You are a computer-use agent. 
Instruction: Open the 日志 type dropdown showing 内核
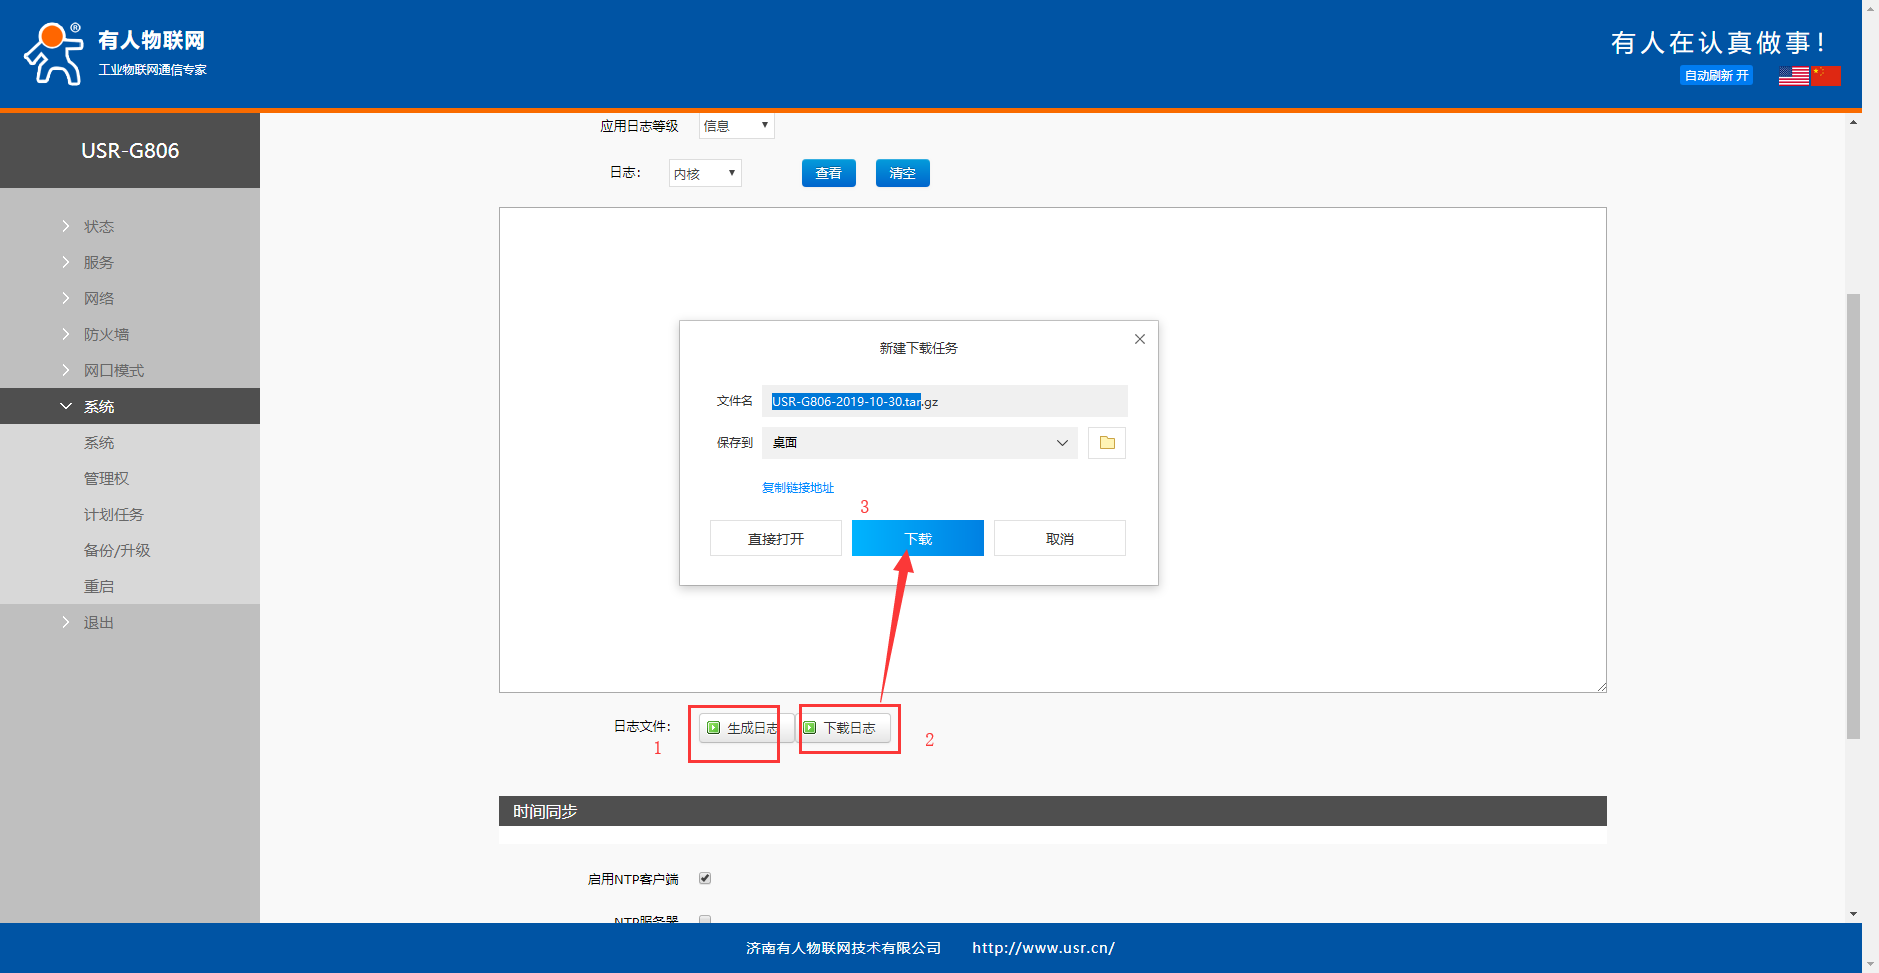click(705, 174)
